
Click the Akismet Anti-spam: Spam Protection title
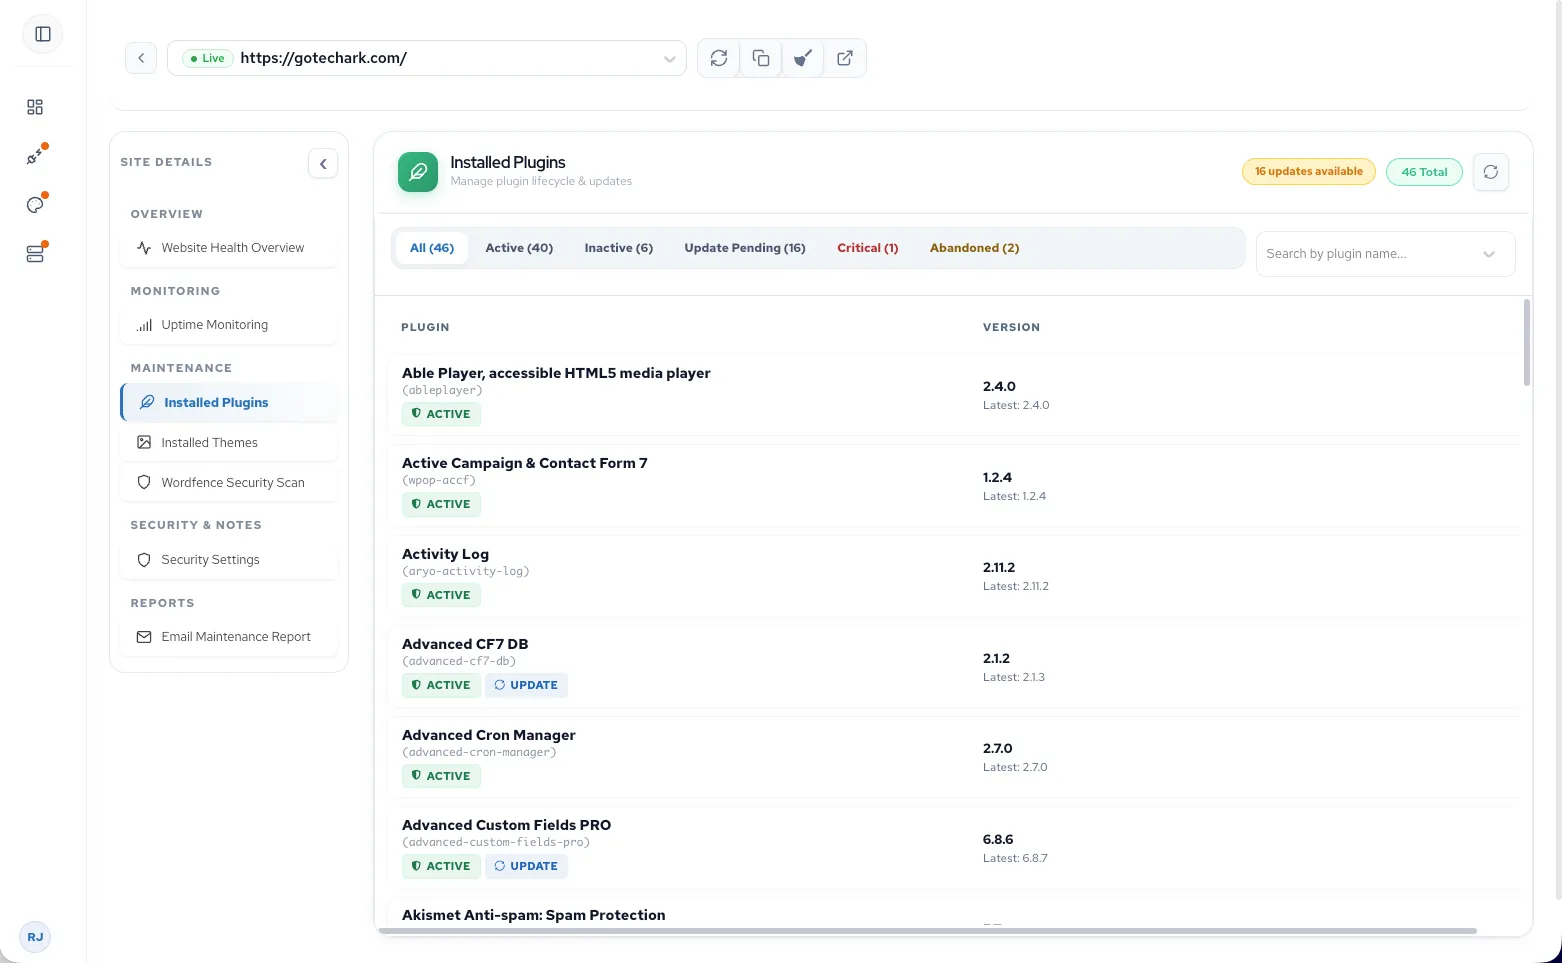pos(533,915)
